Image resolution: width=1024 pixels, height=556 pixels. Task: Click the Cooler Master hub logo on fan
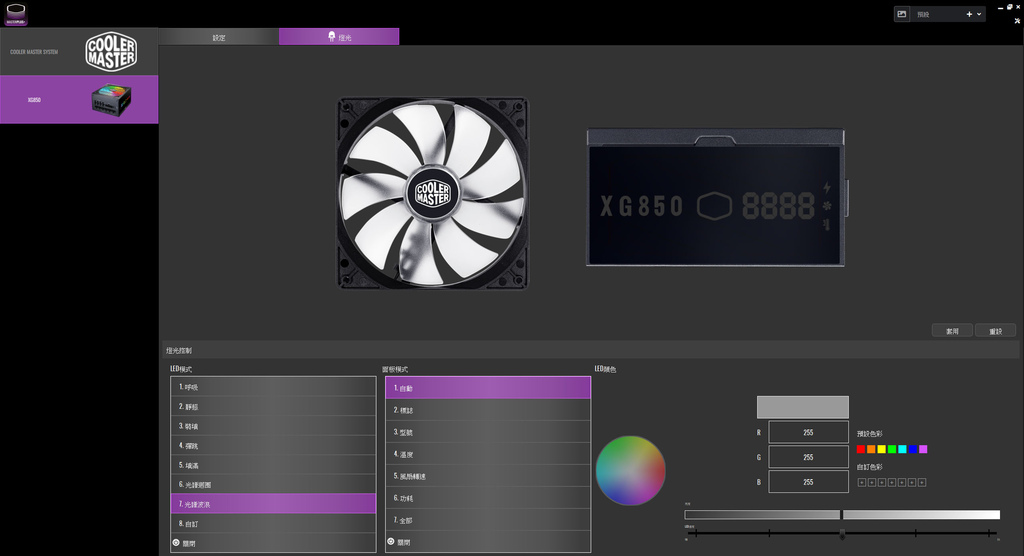pos(432,193)
